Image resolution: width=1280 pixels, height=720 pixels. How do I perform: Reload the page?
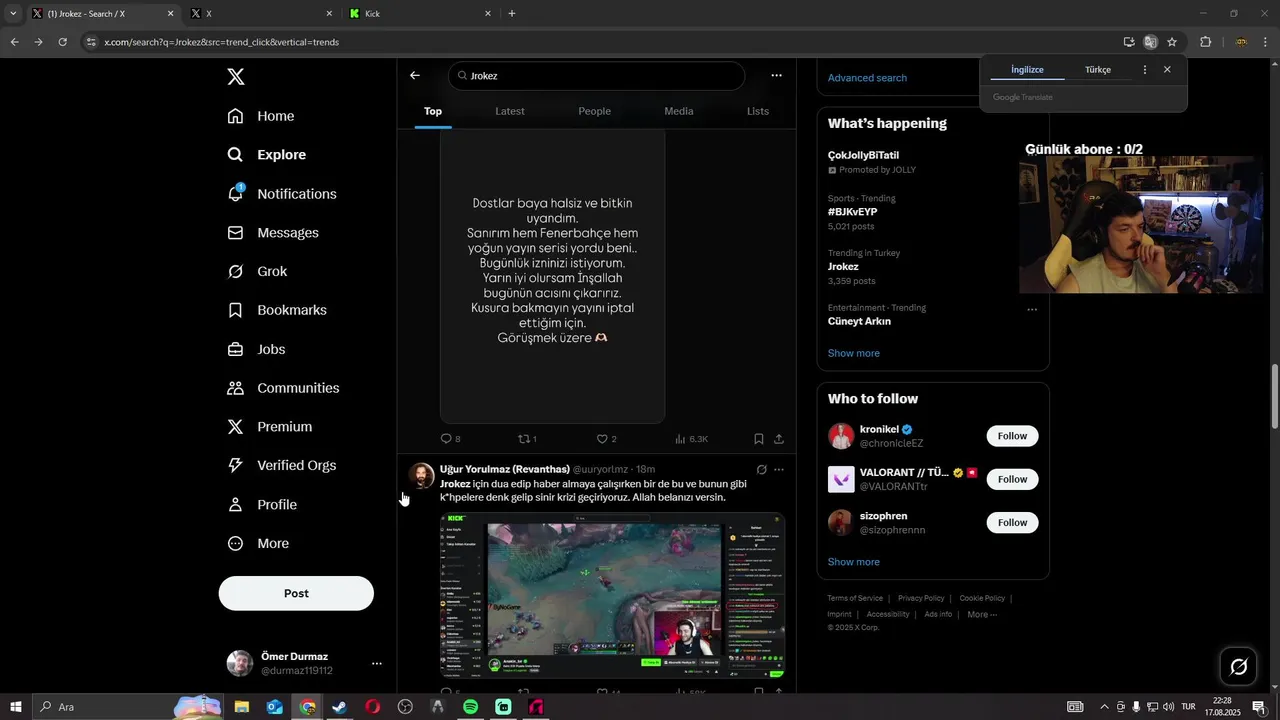point(63,42)
